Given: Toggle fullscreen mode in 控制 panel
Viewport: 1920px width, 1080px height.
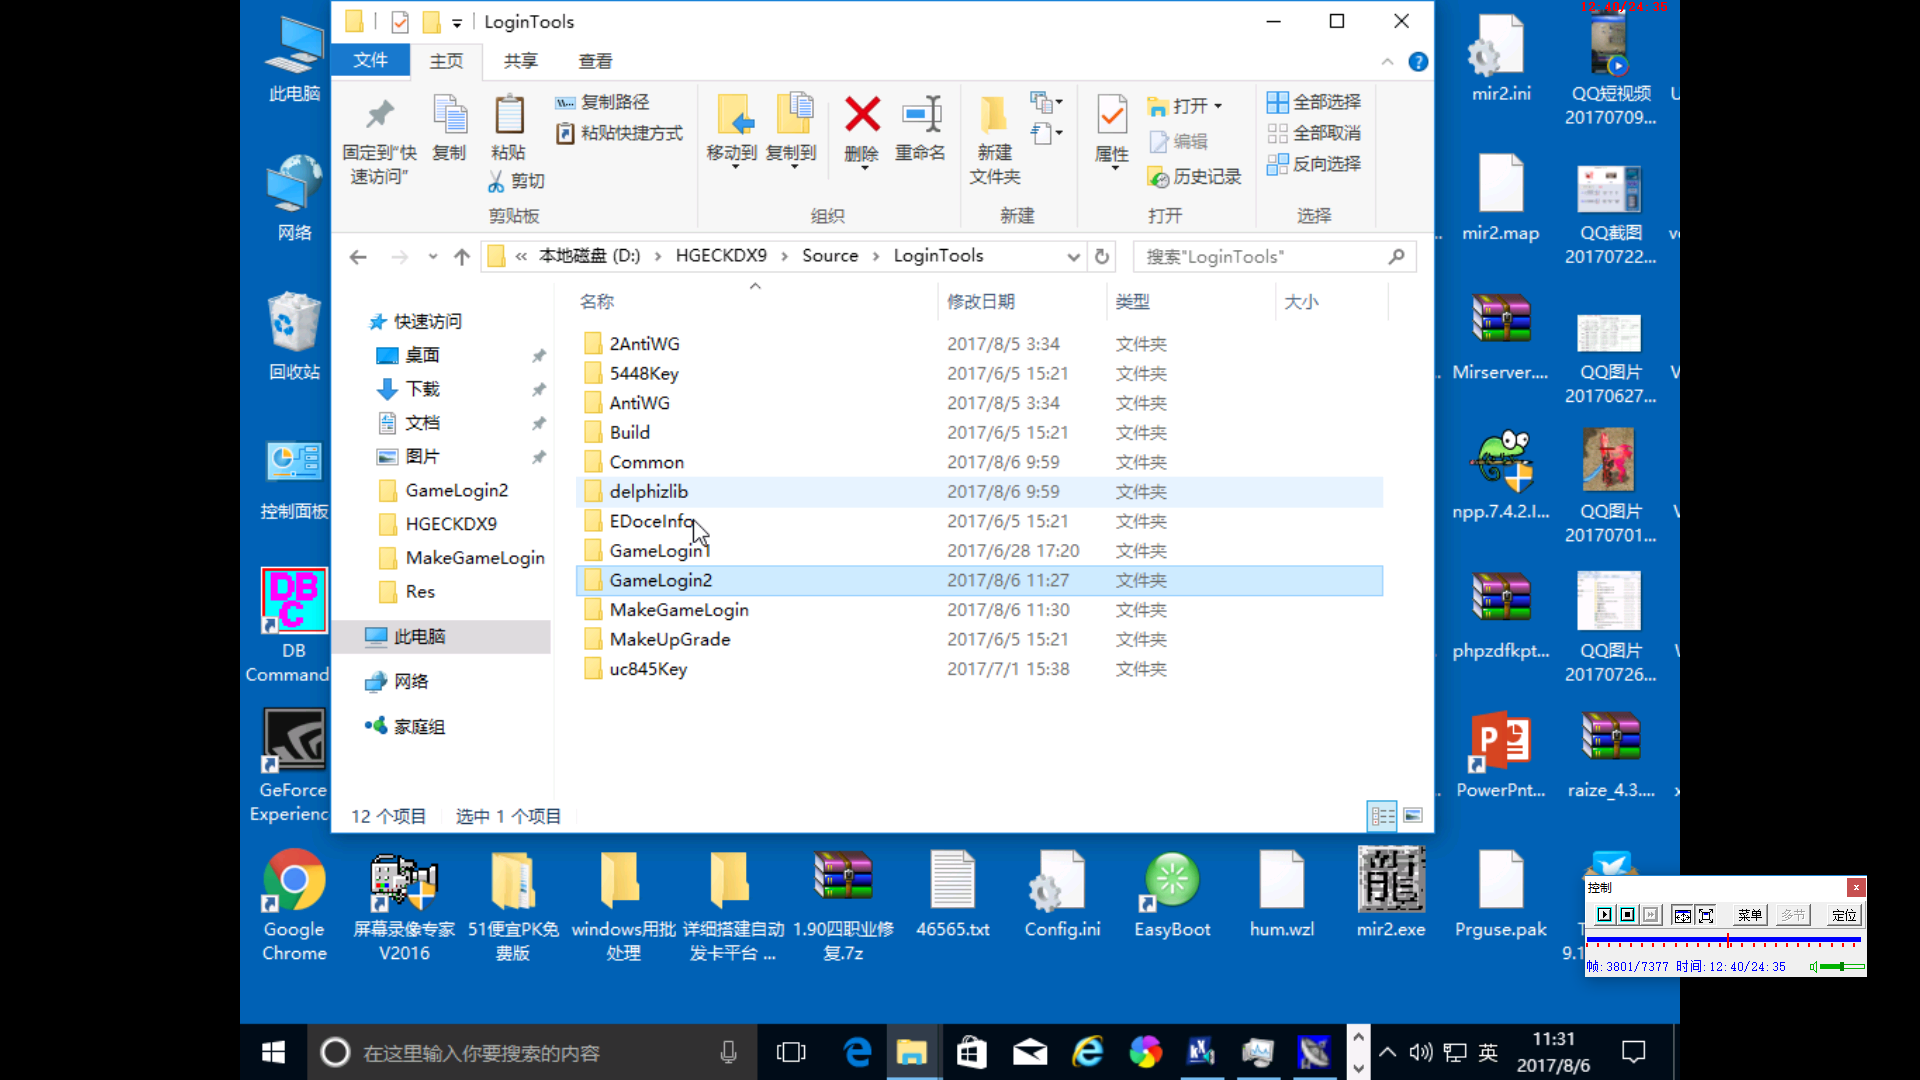Looking at the screenshot, I should 1706,915.
